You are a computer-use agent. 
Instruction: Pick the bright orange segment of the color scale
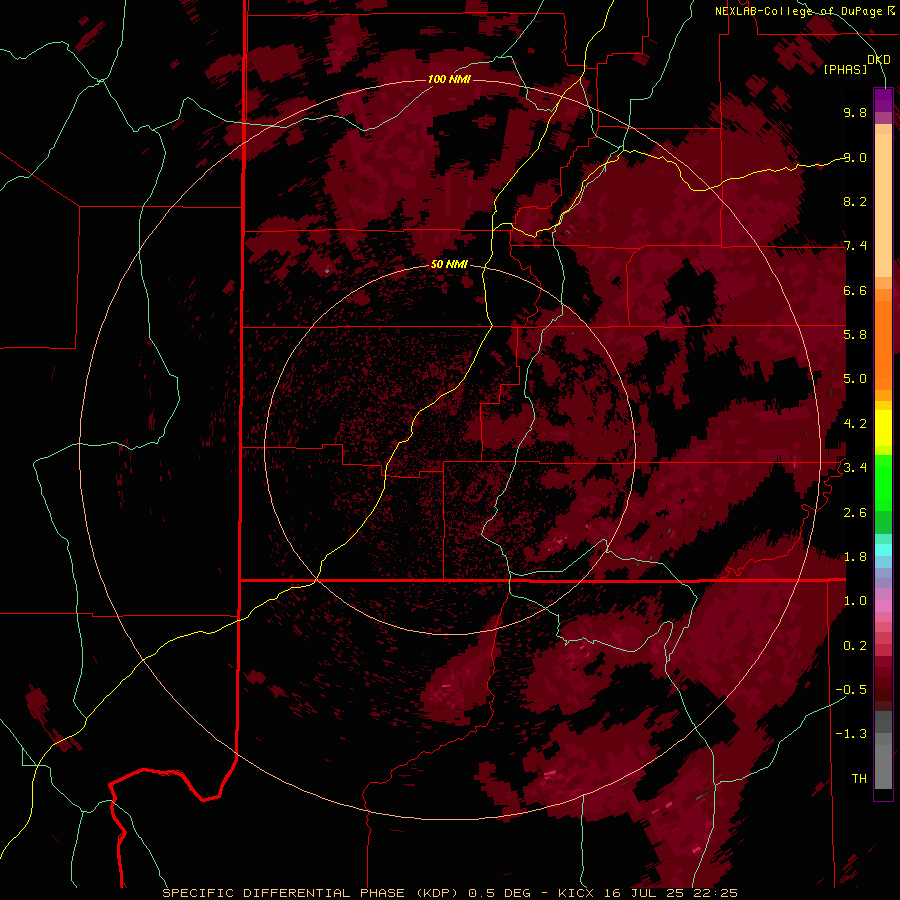coord(883,346)
